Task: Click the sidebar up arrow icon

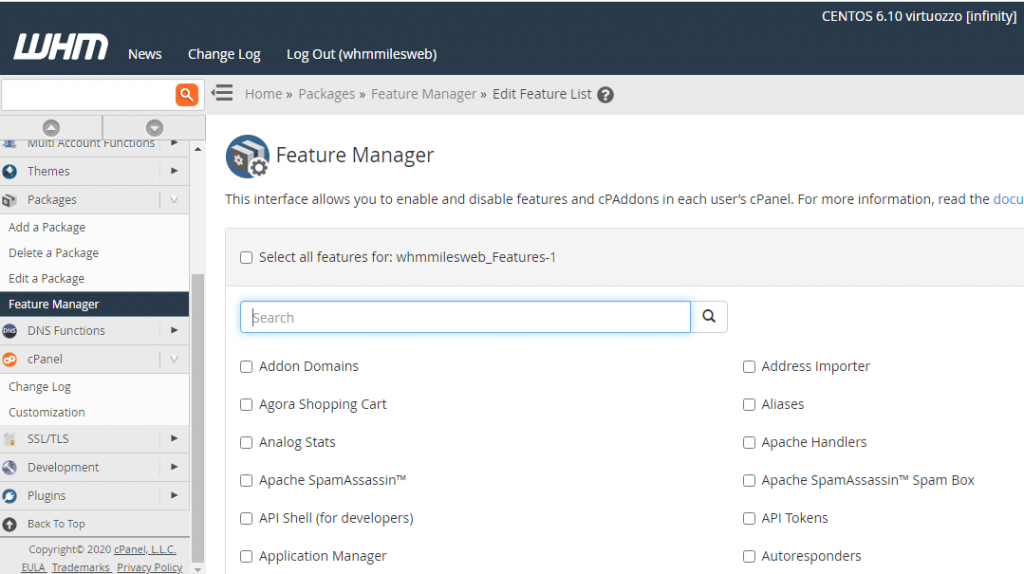Action: point(51,127)
